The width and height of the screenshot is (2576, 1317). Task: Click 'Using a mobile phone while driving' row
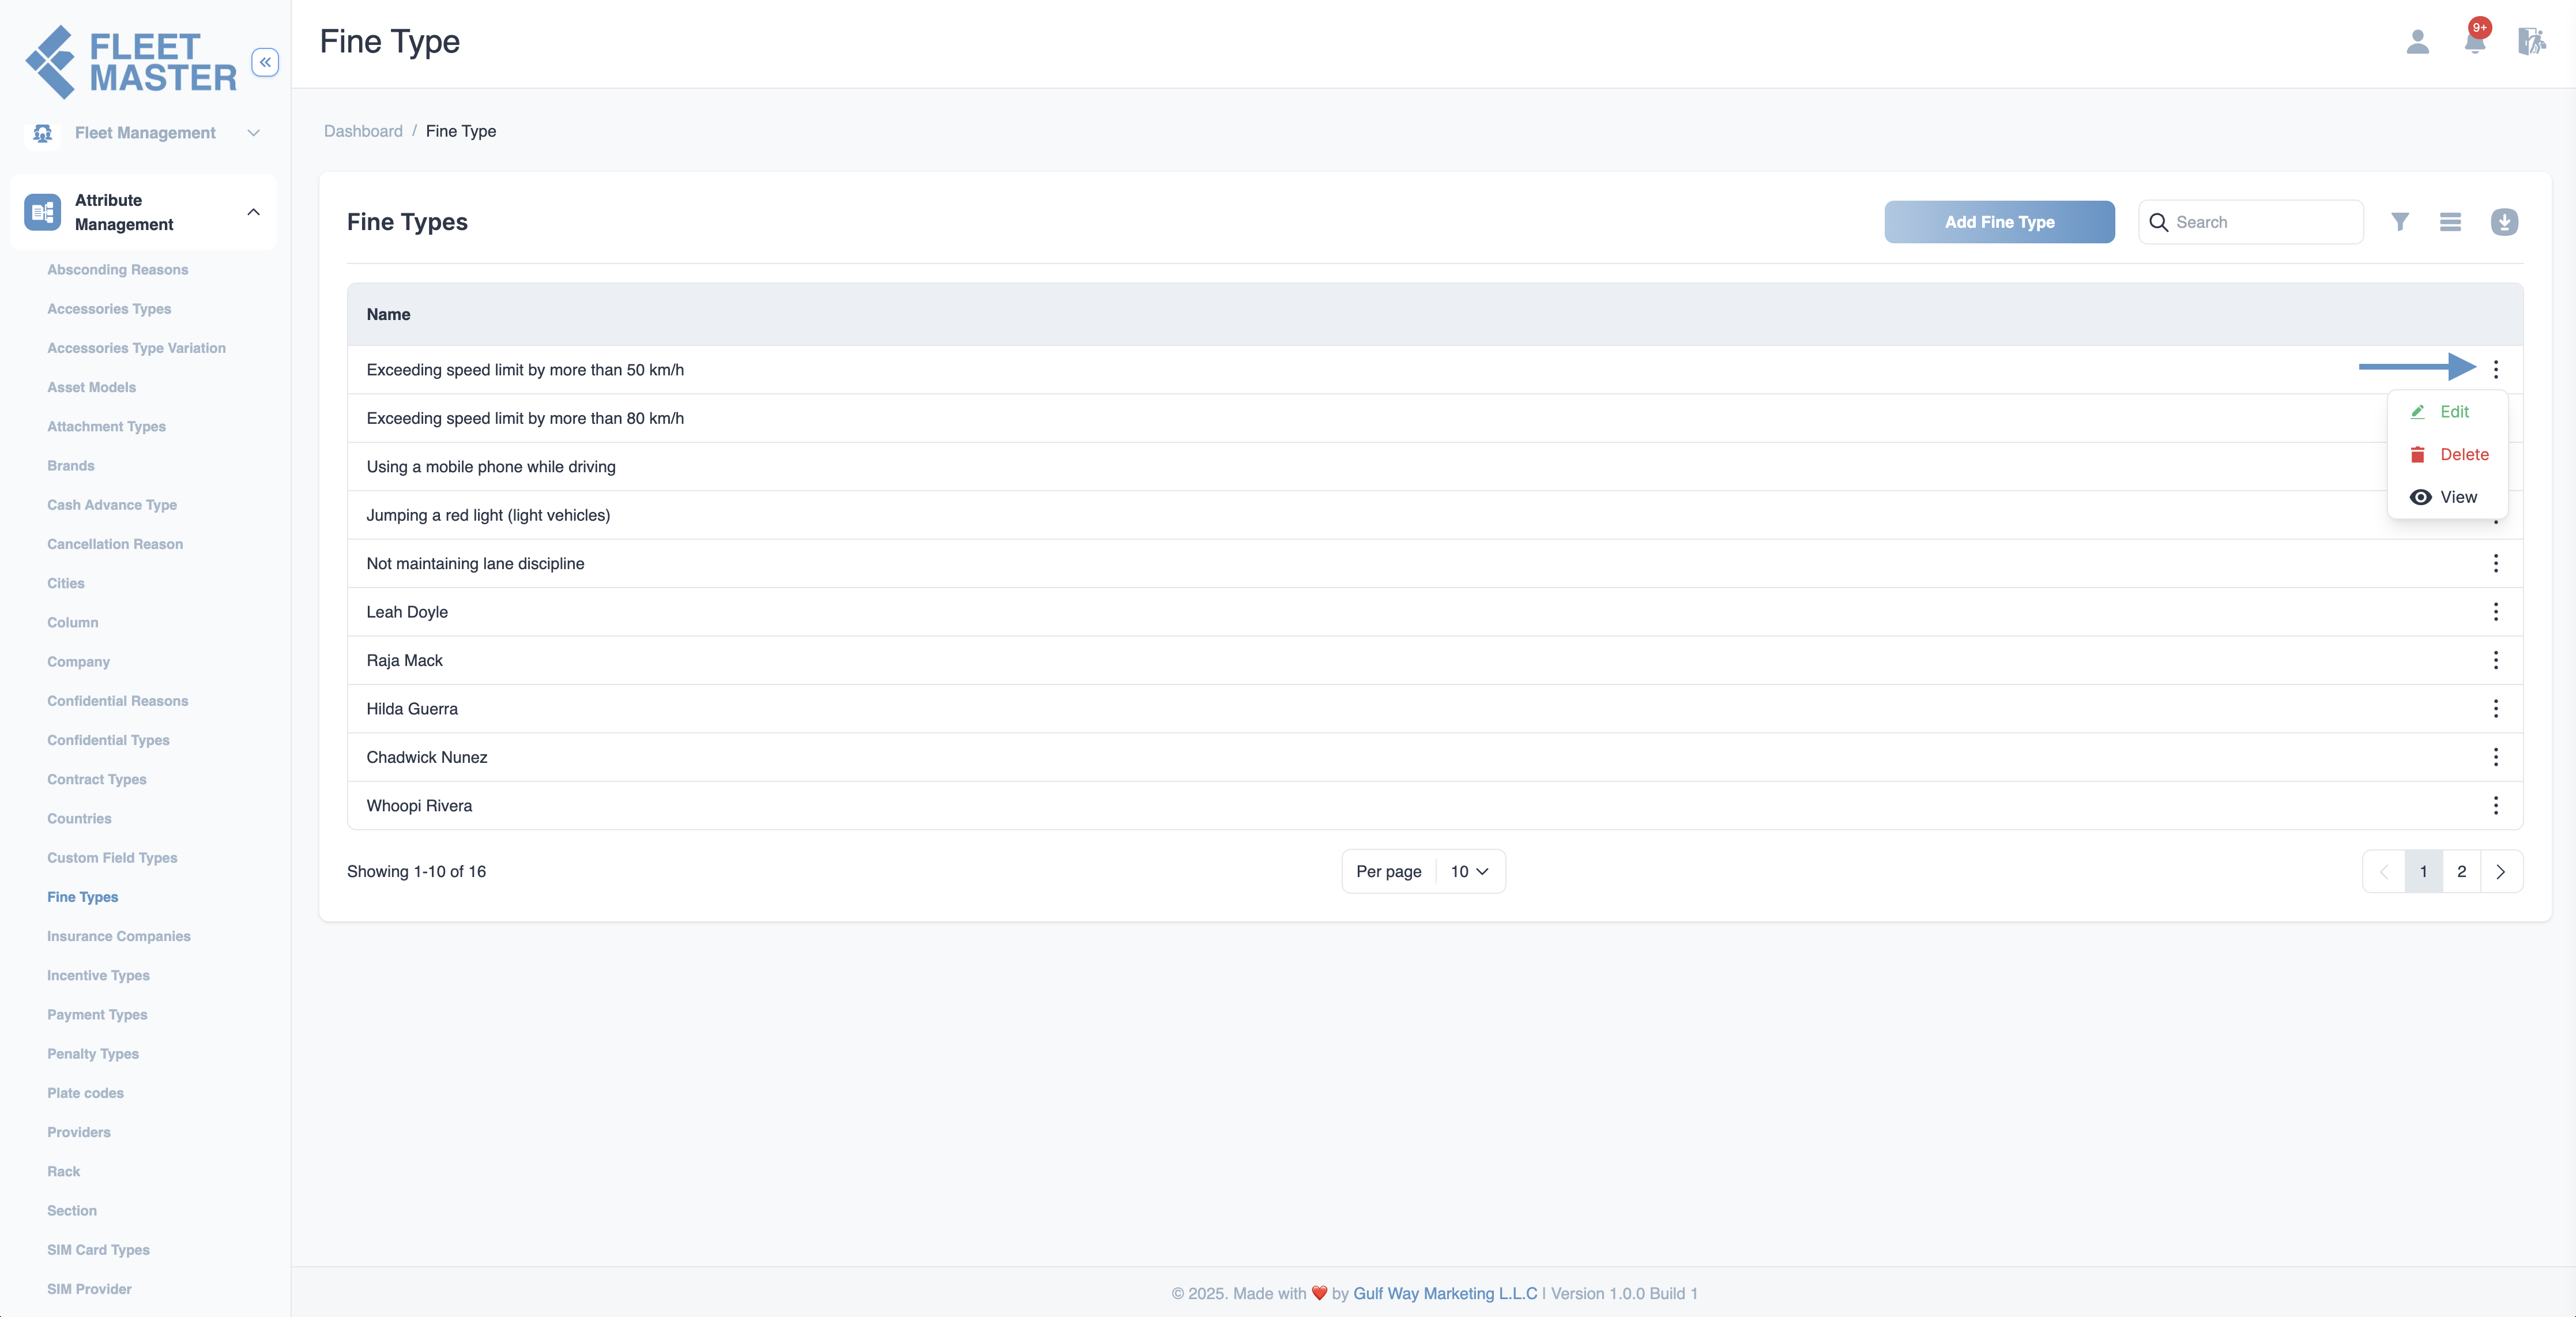(1435, 467)
